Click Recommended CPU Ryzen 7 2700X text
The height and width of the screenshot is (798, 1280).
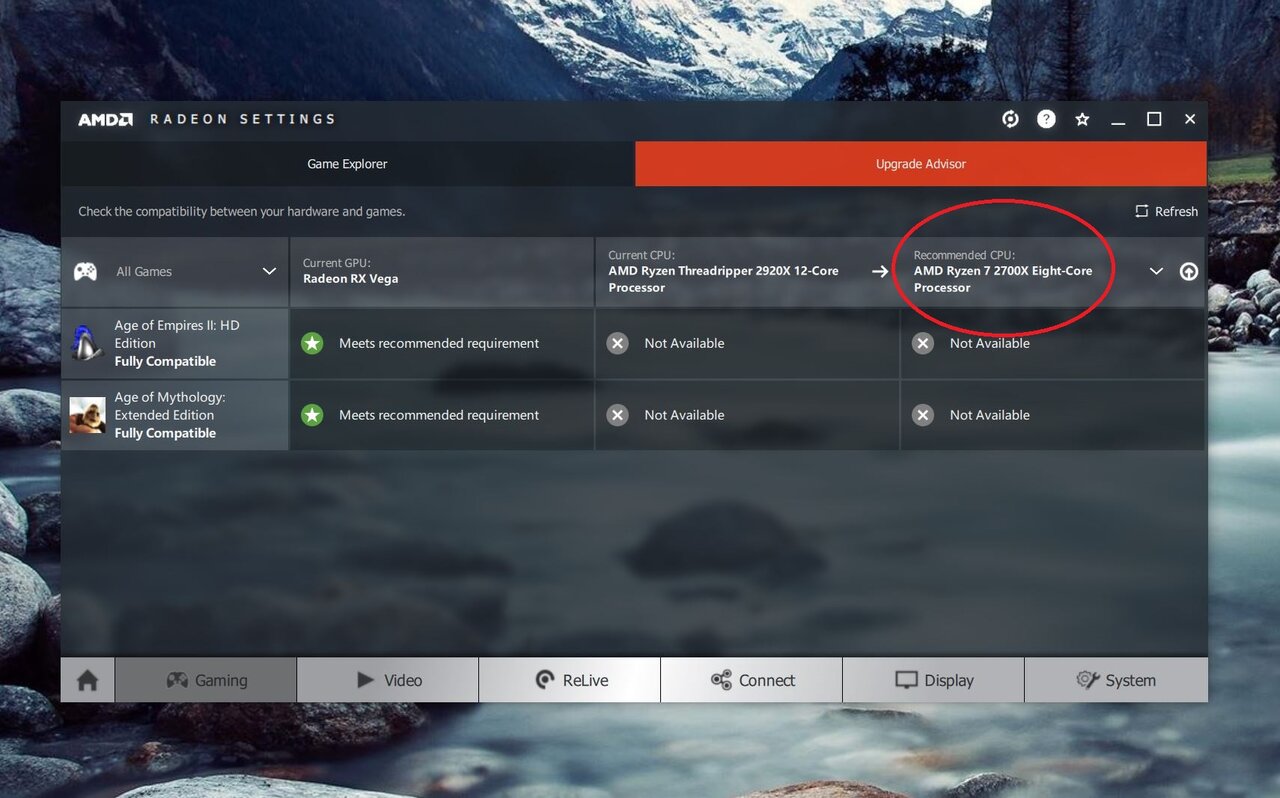(x=1003, y=279)
